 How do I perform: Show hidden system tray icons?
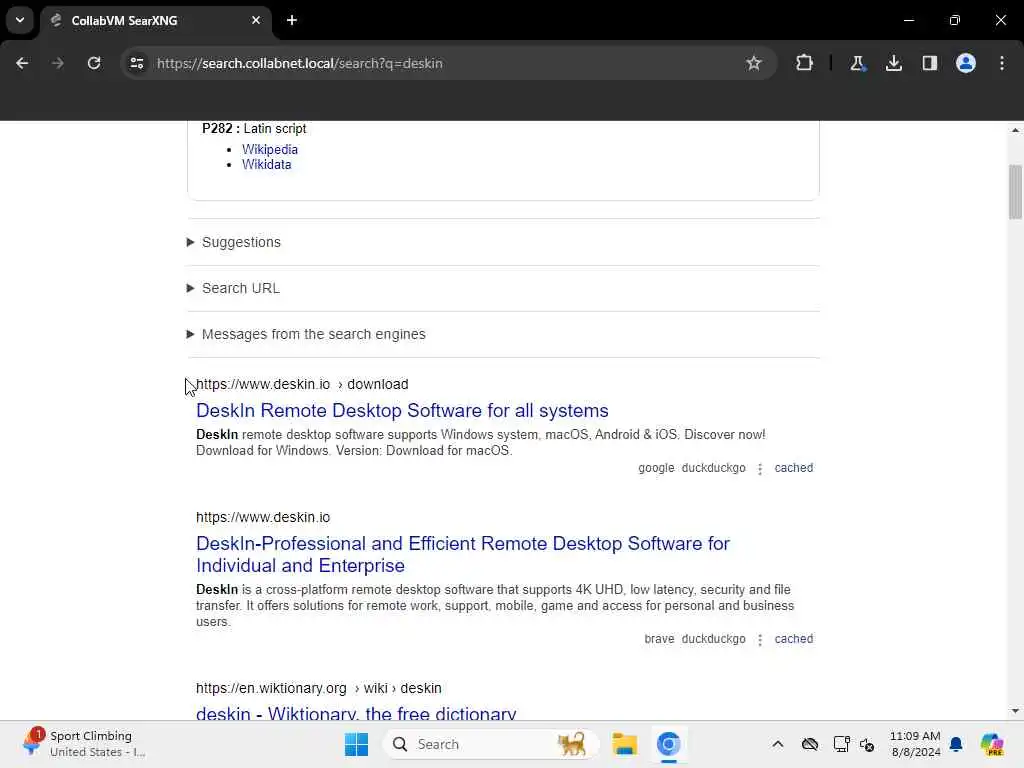(777, 744)
